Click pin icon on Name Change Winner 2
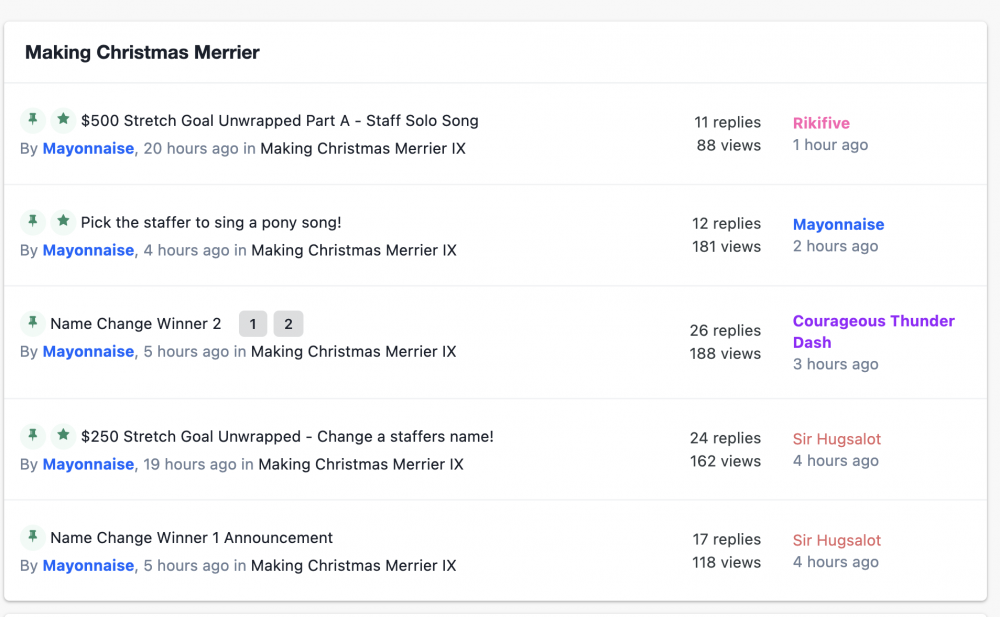This screenshot has height=617, width=1000. point(33,323)
